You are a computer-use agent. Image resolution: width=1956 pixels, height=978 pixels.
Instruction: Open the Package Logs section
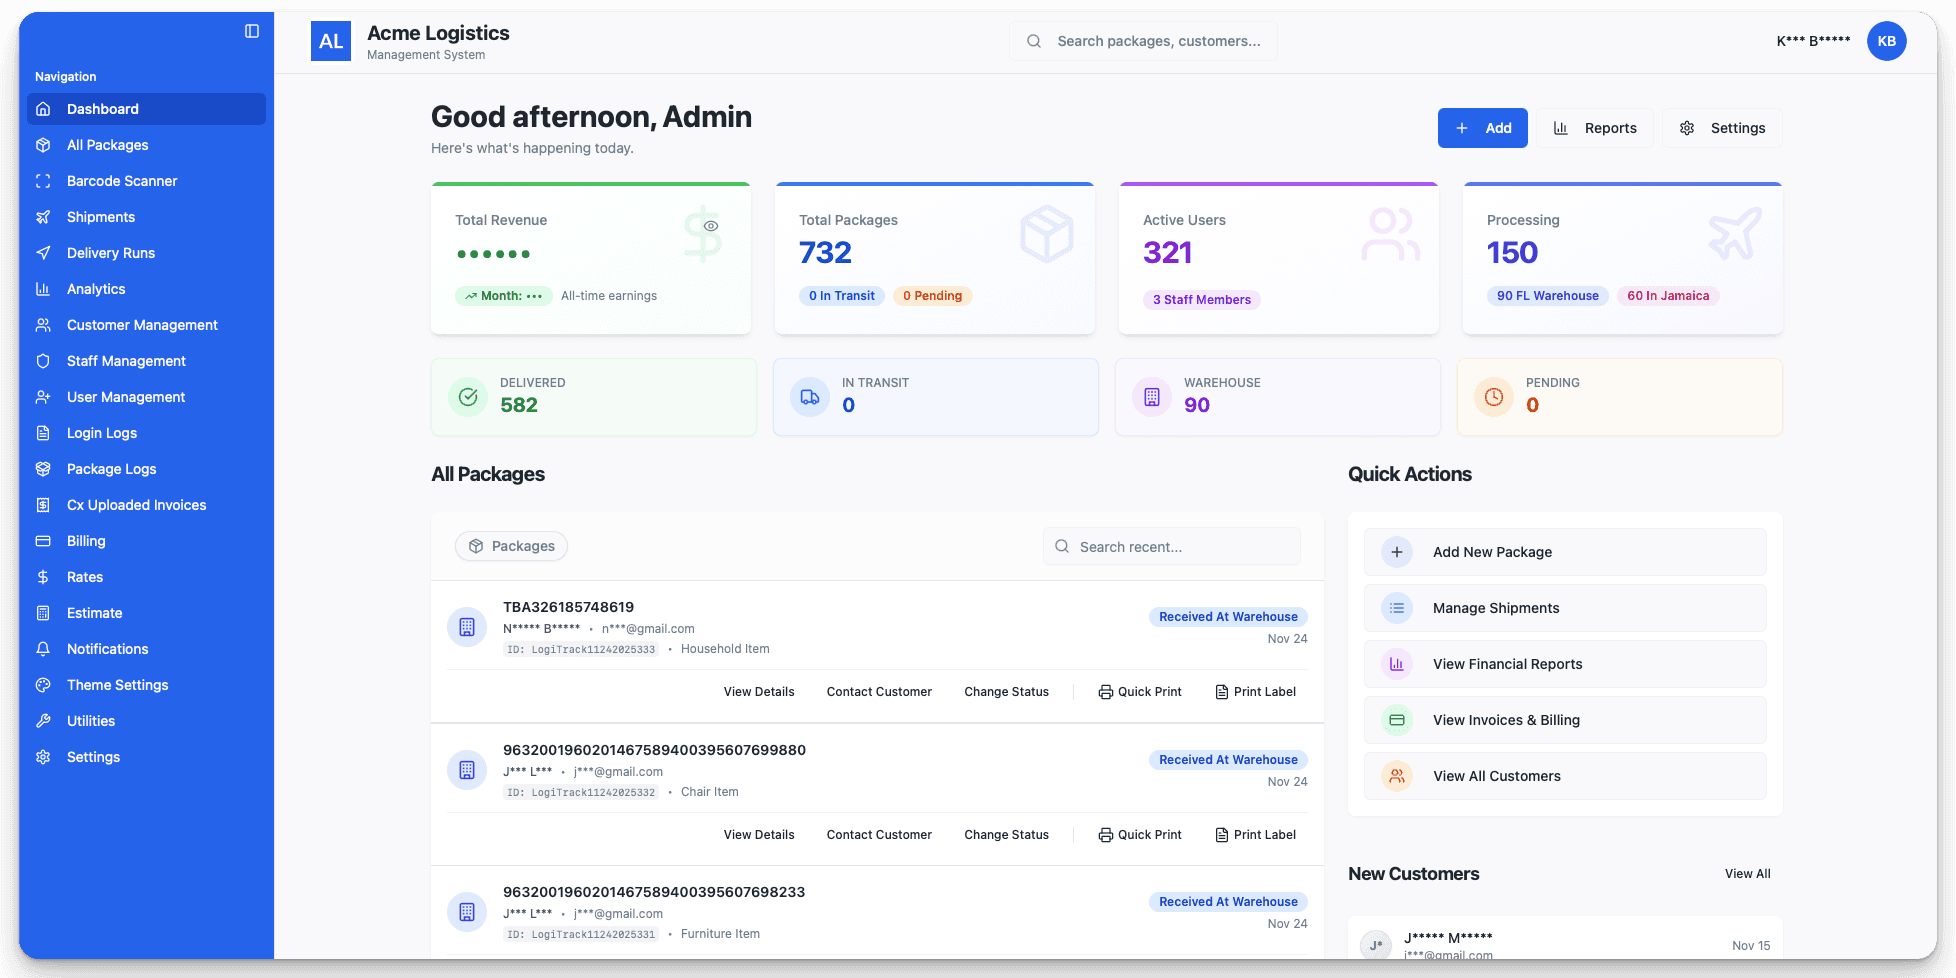[x=111, y=469]
